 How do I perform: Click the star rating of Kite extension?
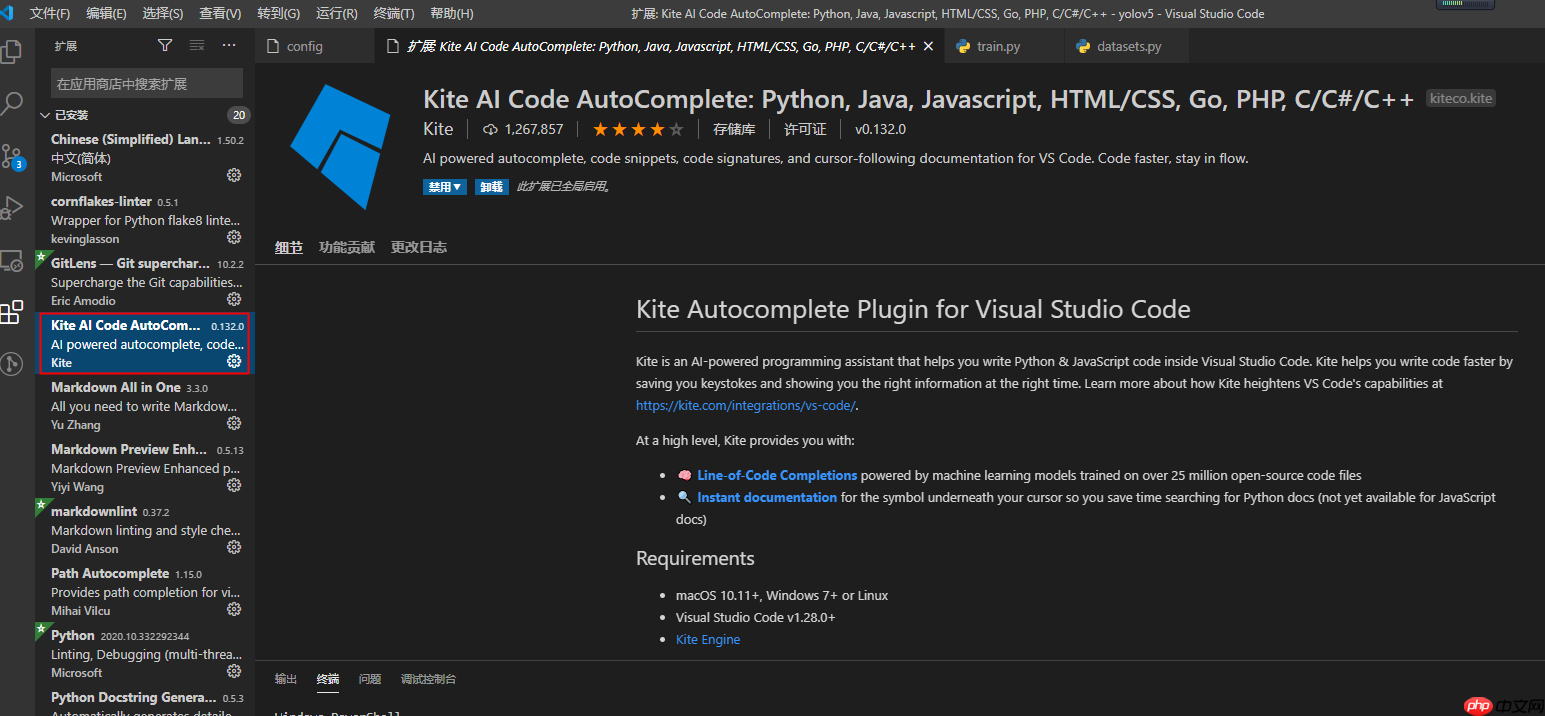pyautogui.click(x=638, y=129)
